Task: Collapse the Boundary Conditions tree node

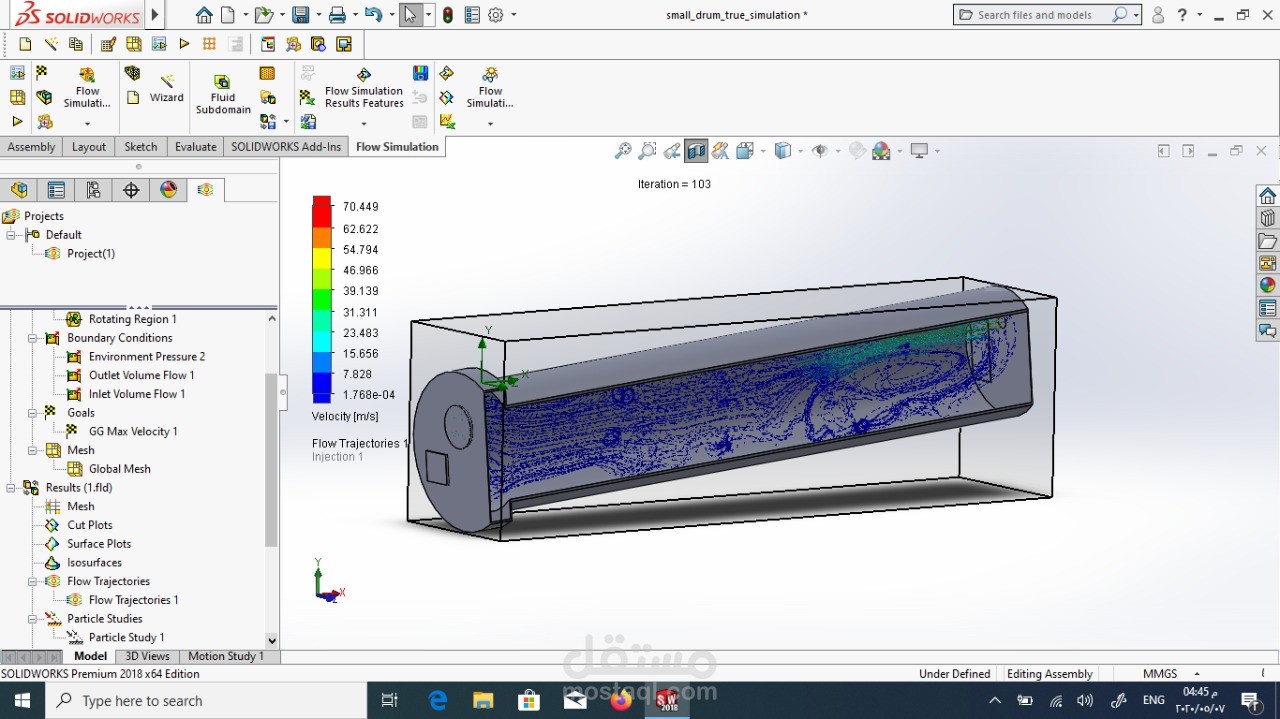Action: (x=33, y=338)
